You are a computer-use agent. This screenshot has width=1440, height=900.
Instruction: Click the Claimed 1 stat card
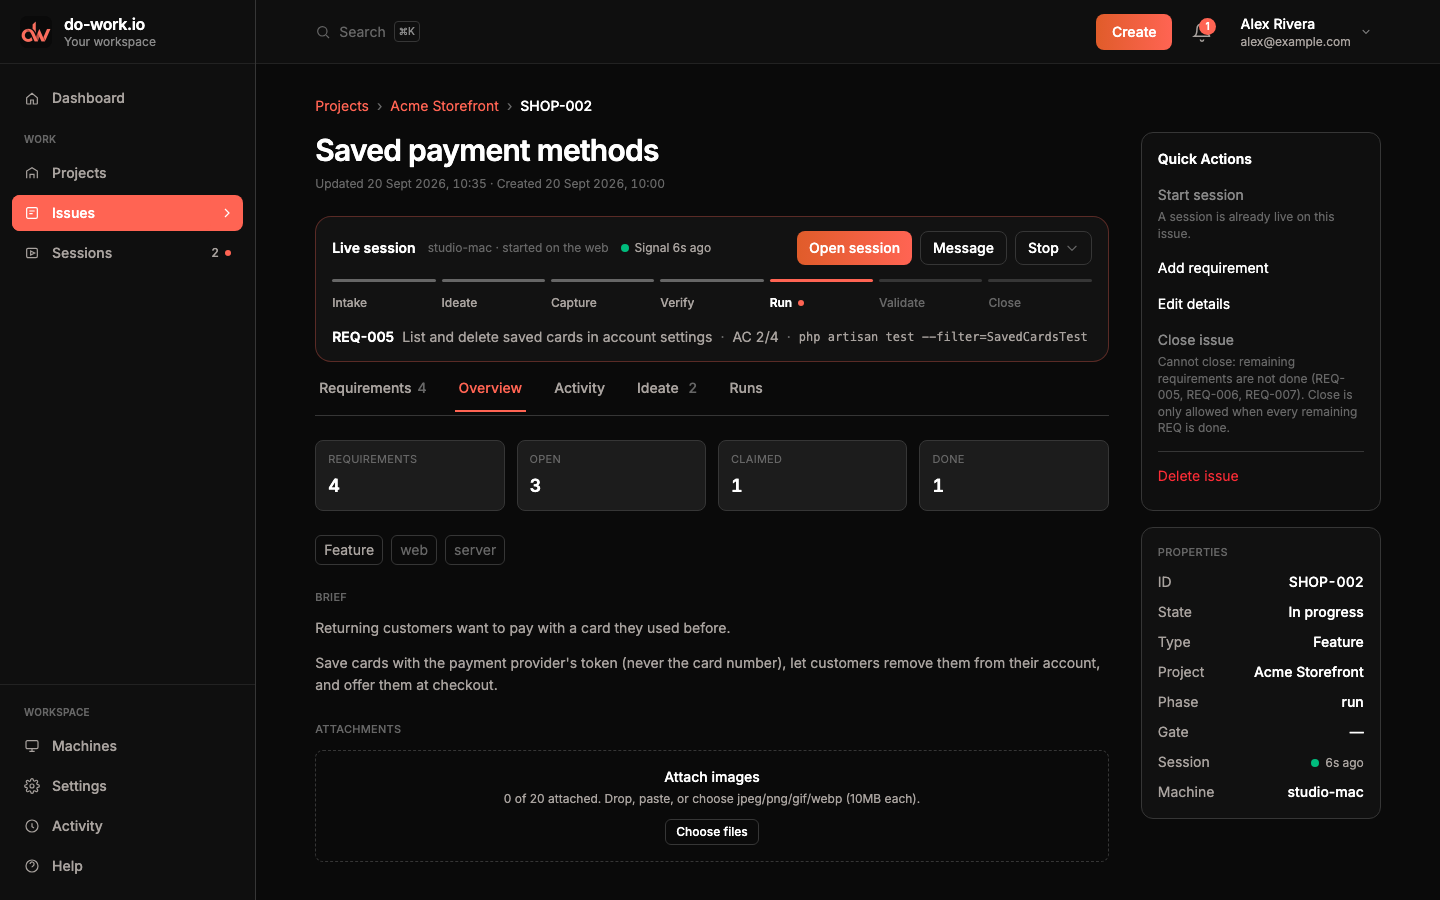click(x=812, y=476)
